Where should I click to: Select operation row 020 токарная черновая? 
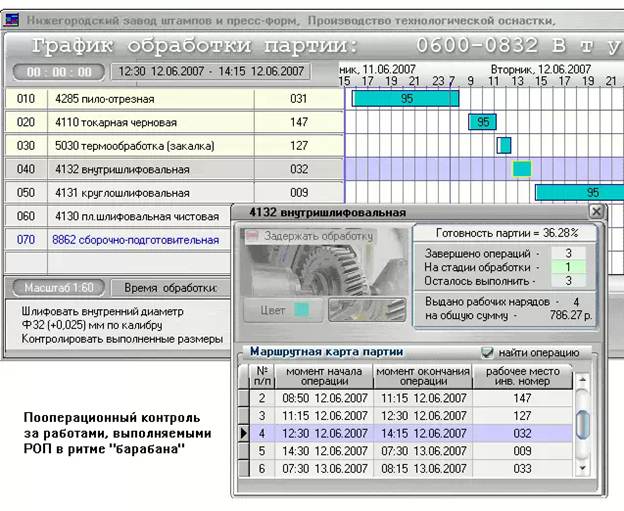point(174,122)
